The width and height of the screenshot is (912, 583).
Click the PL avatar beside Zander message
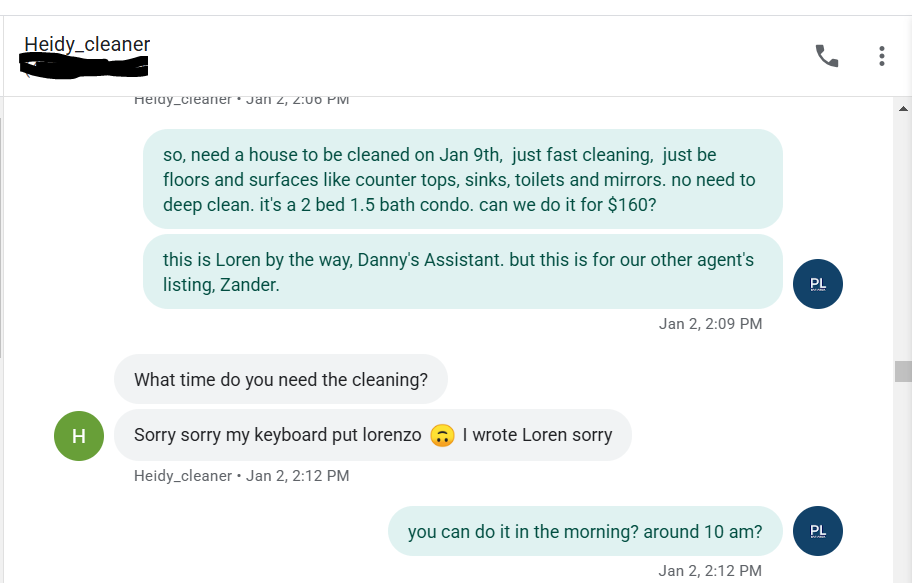817,284
